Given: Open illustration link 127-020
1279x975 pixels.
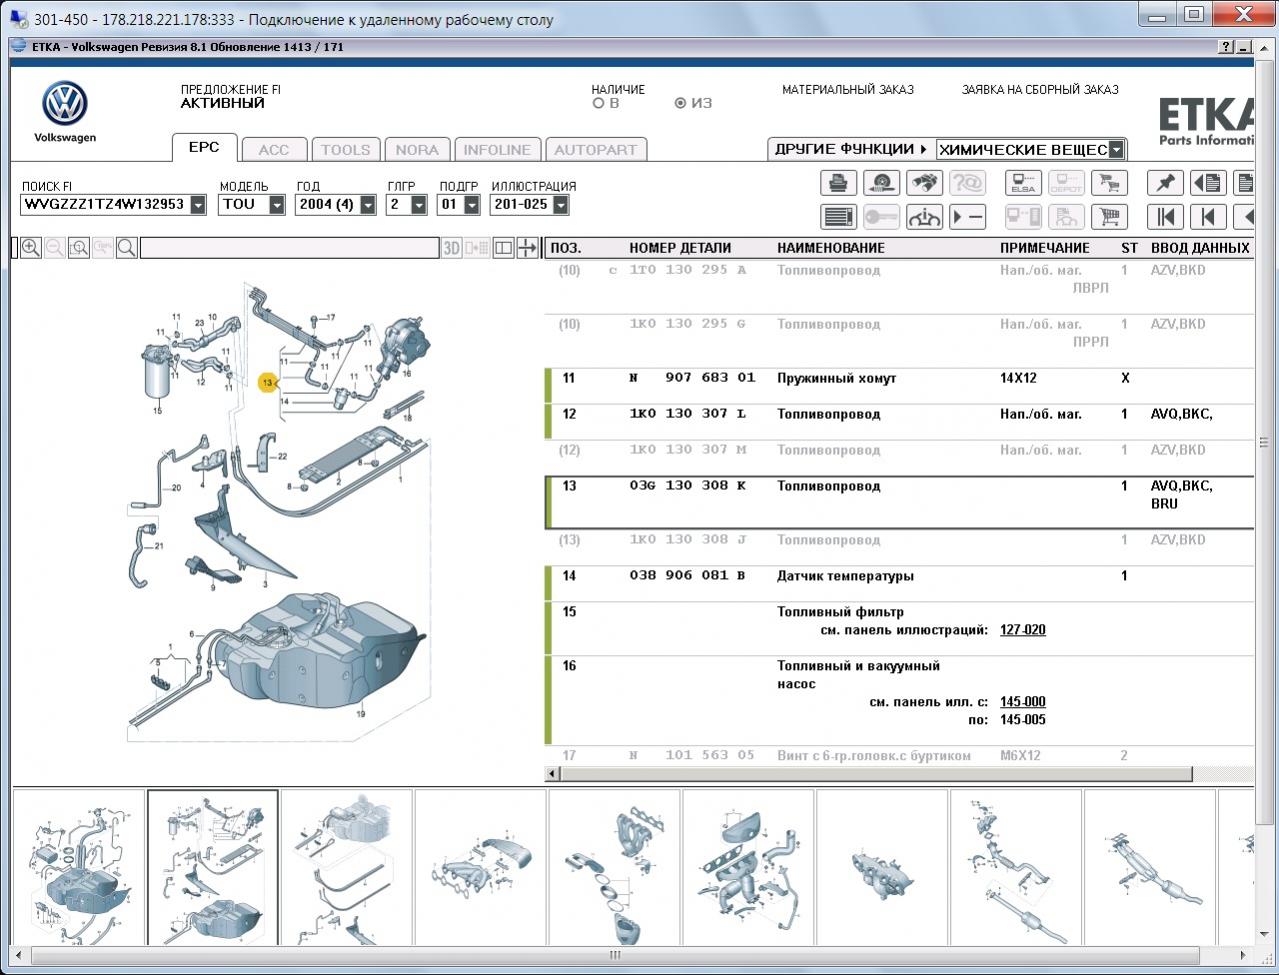Looking at the screenshot, I should 1022,630.
